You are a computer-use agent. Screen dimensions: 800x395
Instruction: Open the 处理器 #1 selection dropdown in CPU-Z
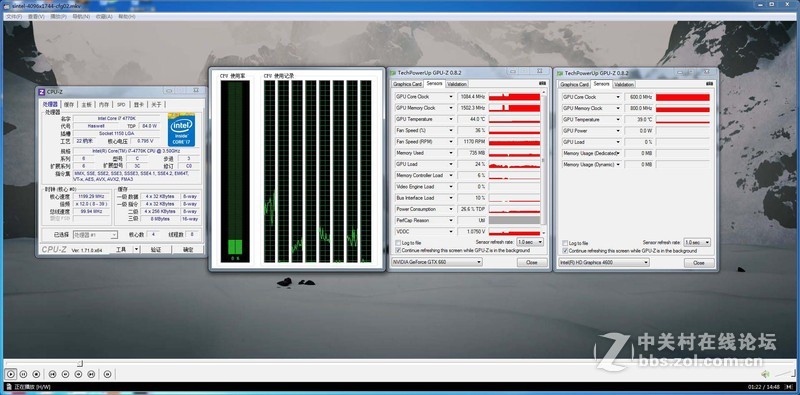[95, 235]
